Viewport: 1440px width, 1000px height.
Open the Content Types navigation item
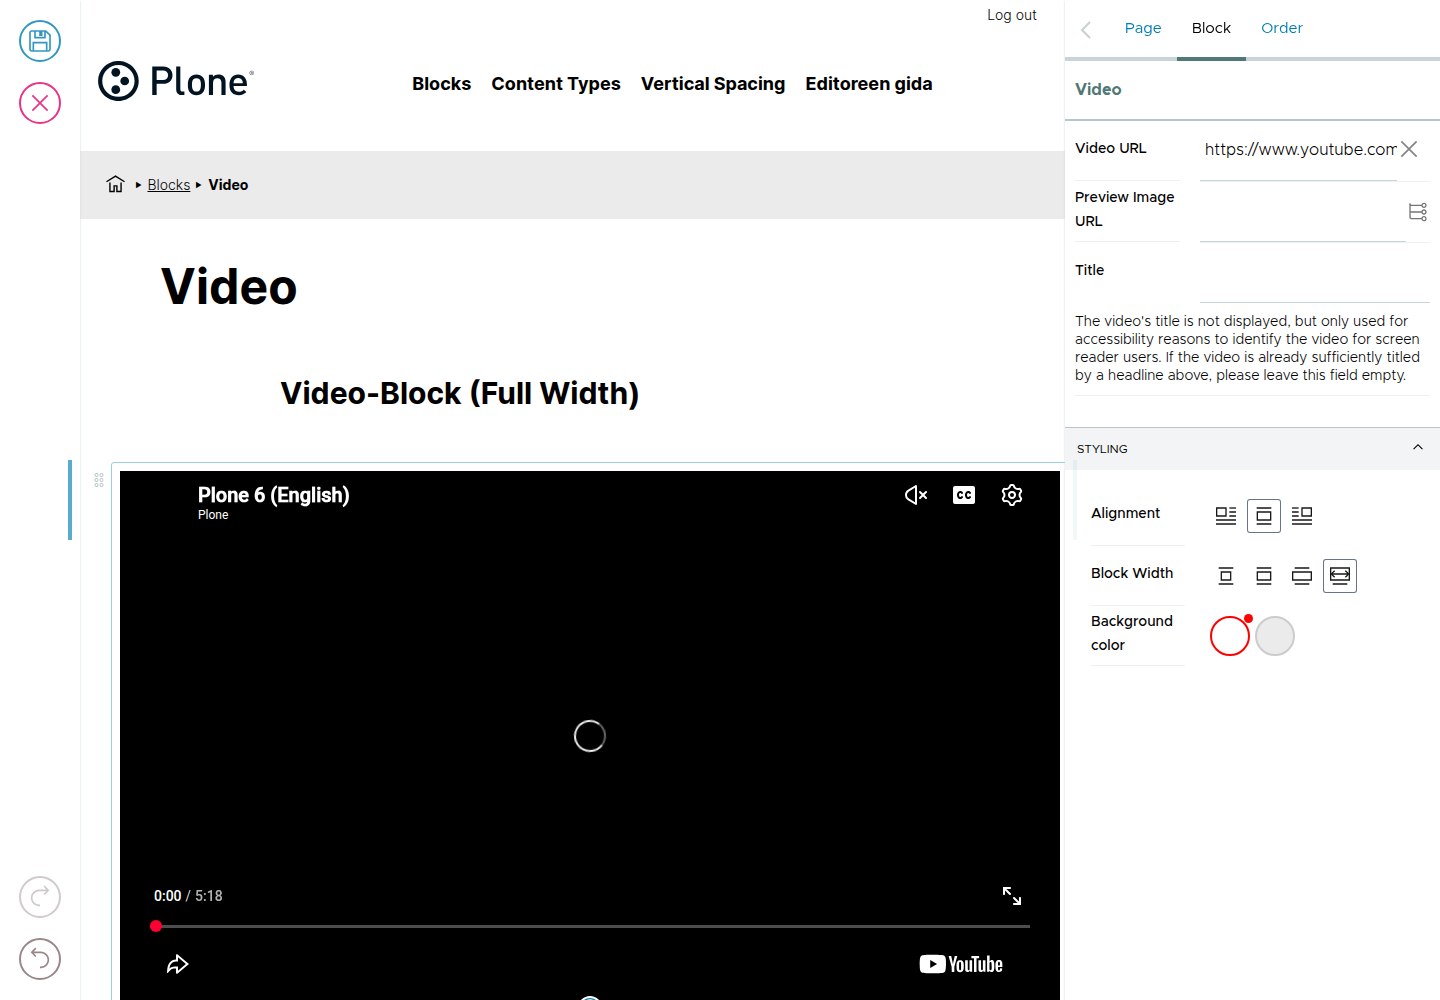point(556,84)
